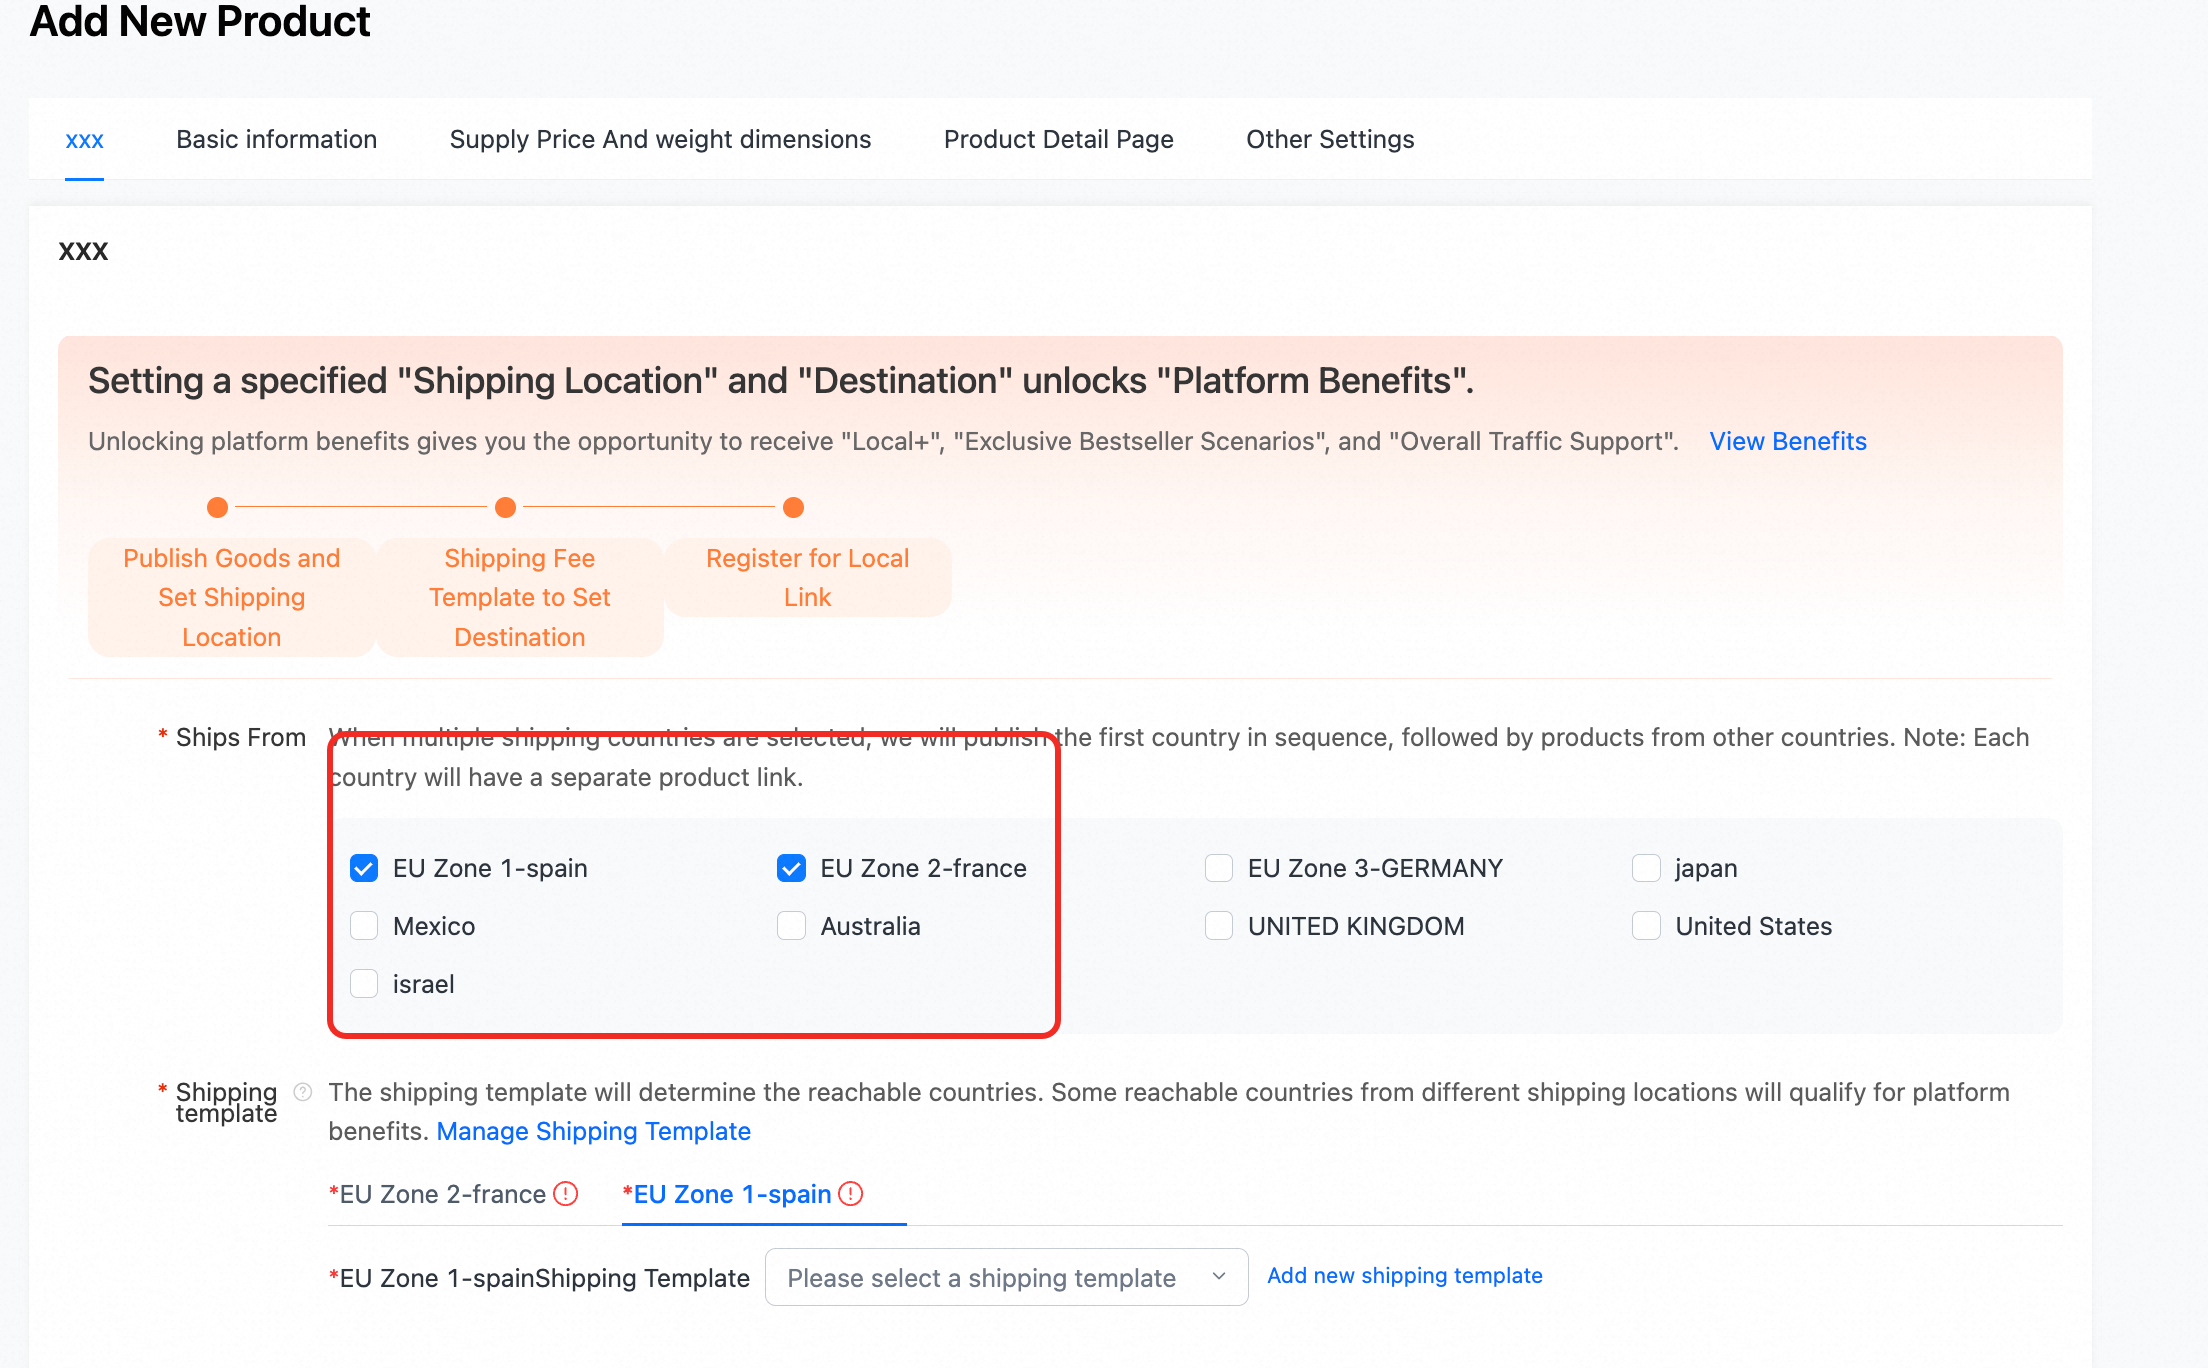The height and width of the screenshot is (1368, 2208).
Task: Open Supply Price And weight dimensions tab
Action: coord(660,139)
